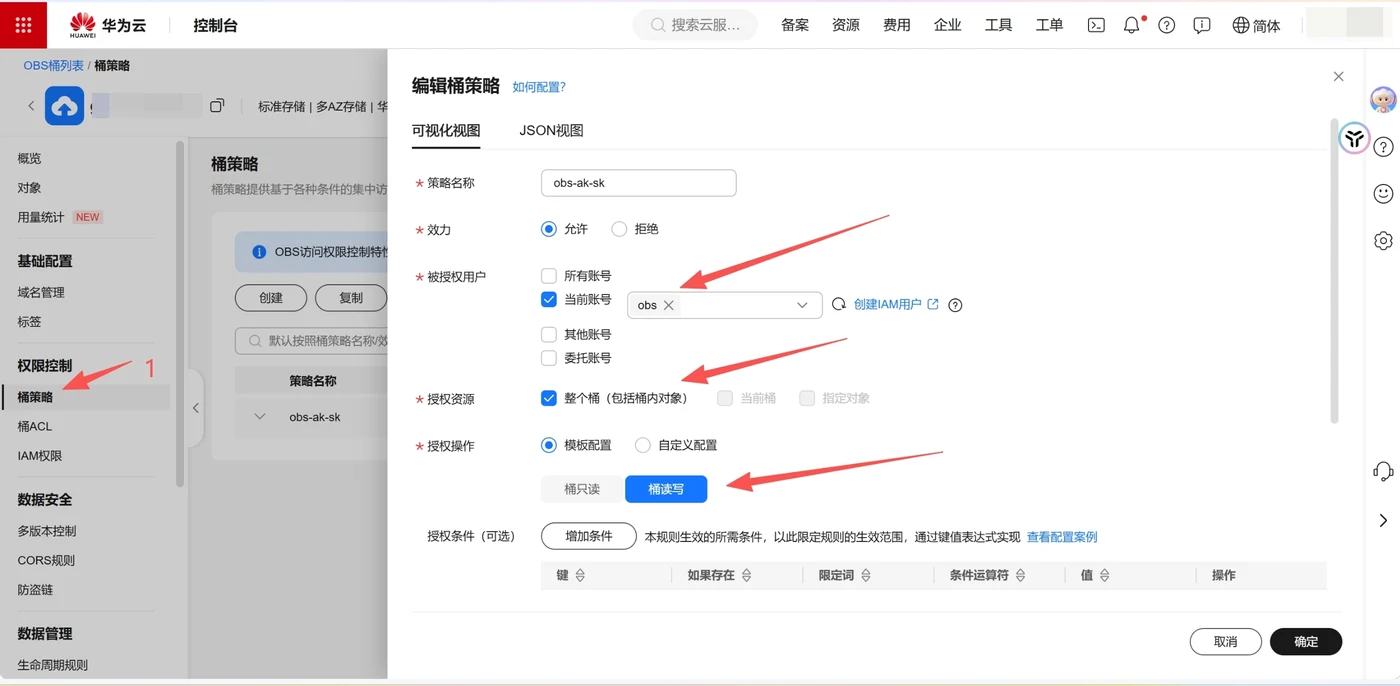This screenshot has width=1400, height=686.
Task: Select the 模板配置 radio button
Action: pos(548,445)
